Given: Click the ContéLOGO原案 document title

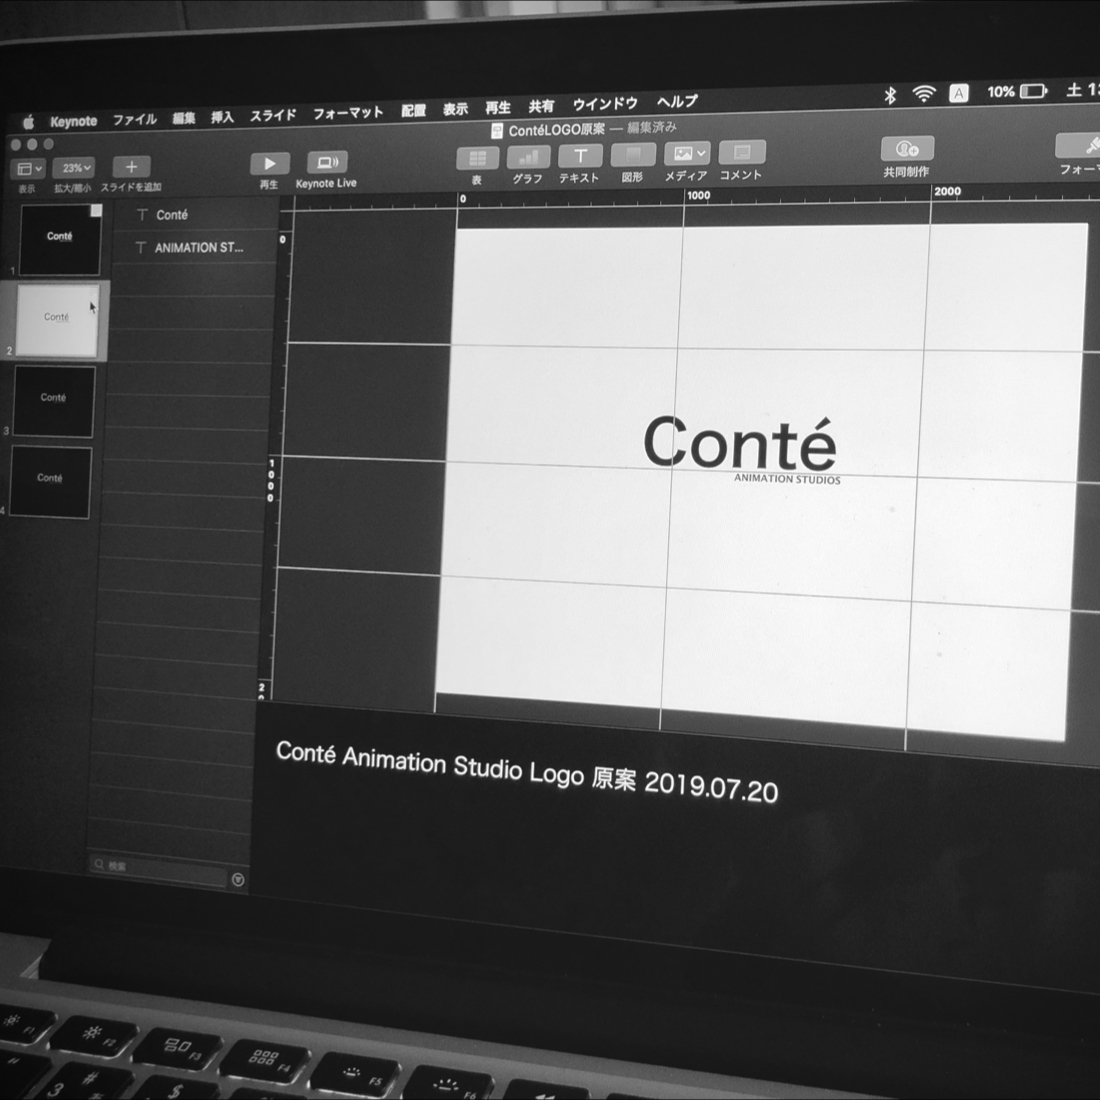Looking at the screenshot, I should point(556,130).
